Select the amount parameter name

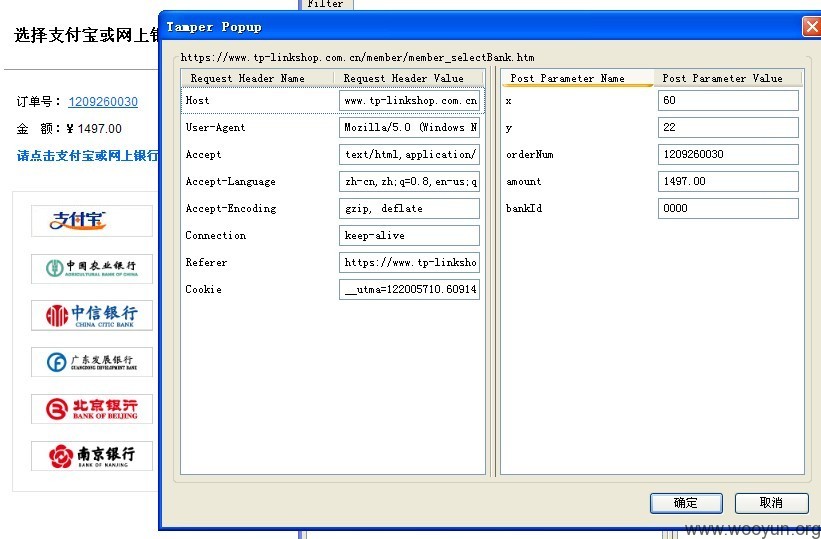524,181
